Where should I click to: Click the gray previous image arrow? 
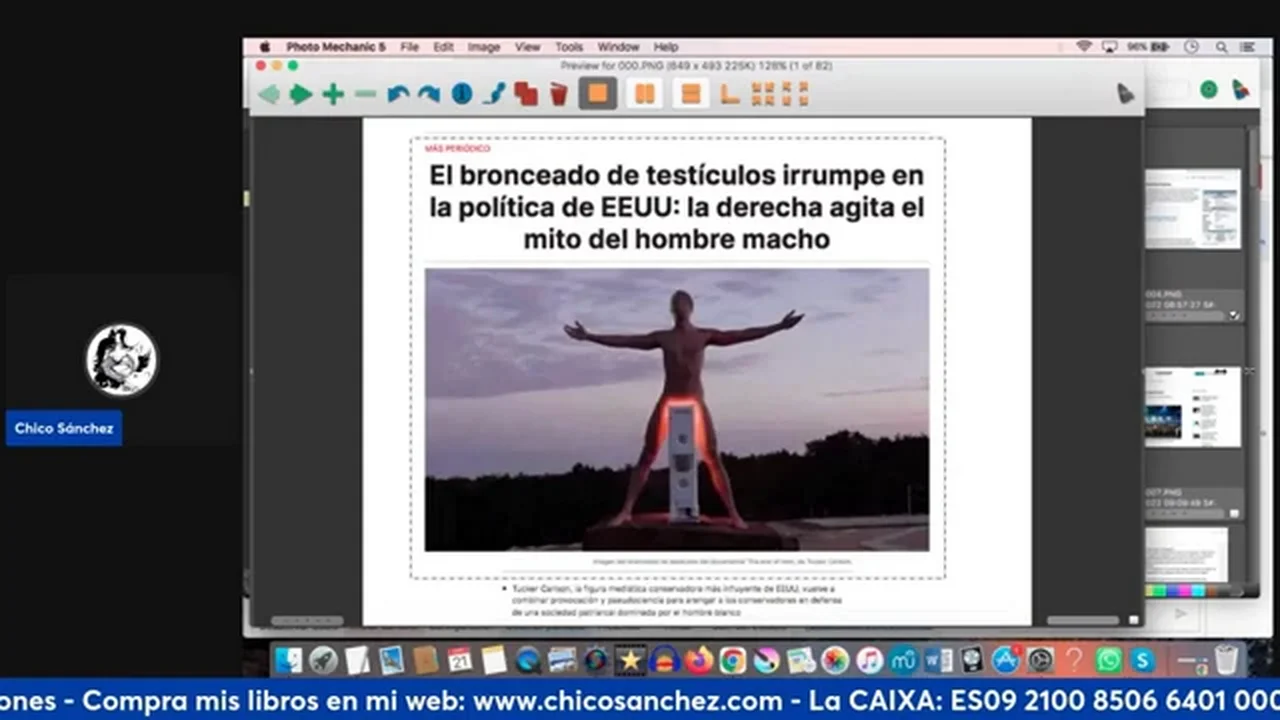pos(268,94)
